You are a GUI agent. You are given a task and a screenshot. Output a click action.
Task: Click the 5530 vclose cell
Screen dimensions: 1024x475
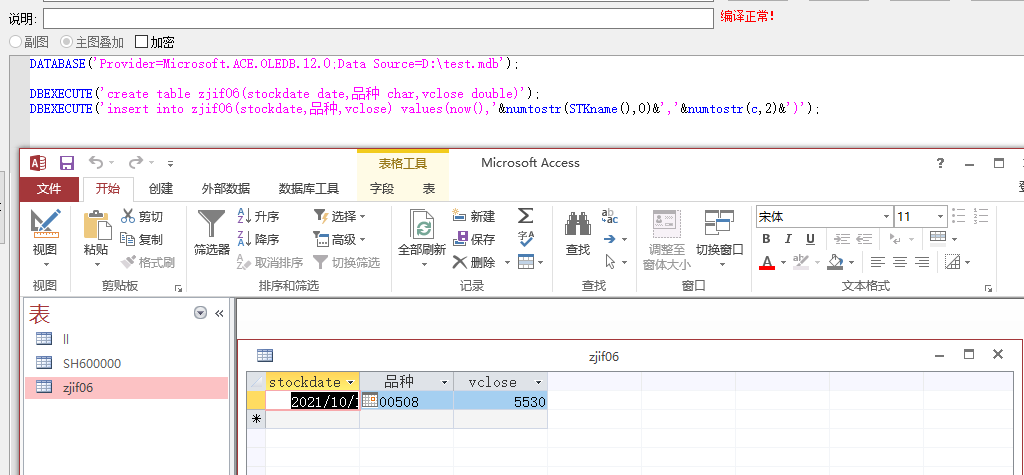tap(500, 401)
